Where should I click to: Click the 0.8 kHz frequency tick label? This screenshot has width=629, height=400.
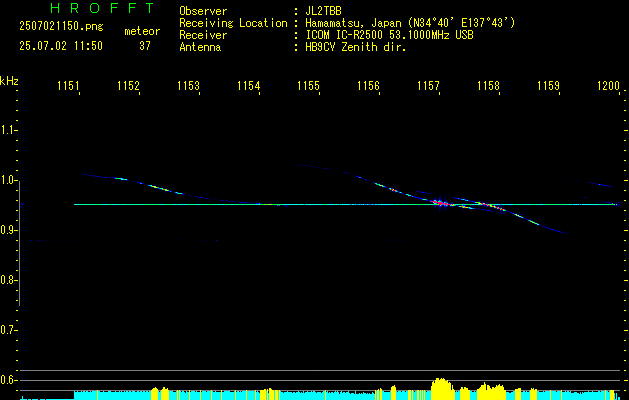coord(9,280)
